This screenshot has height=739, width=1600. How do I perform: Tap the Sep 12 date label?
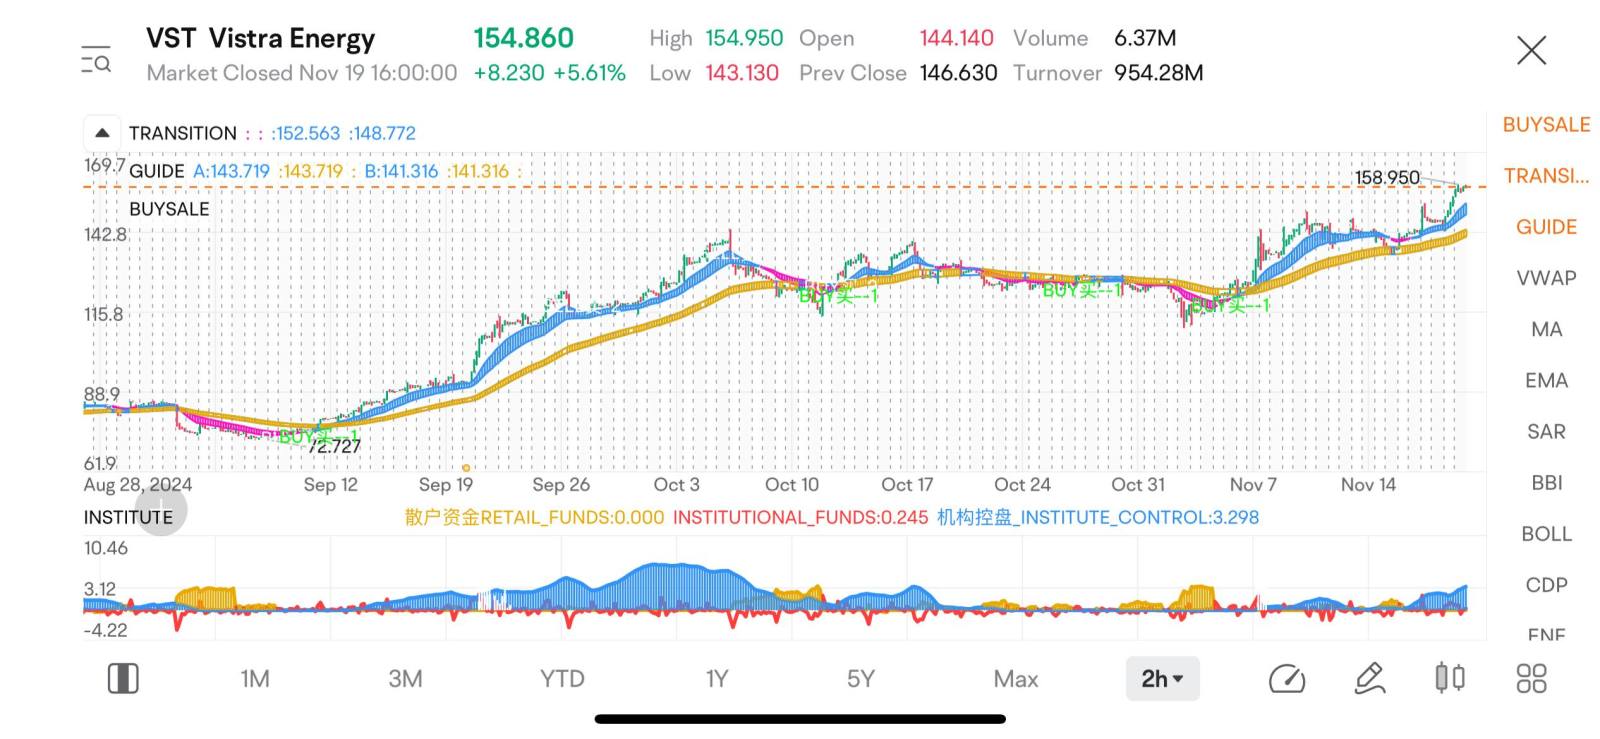click(330, 485)
